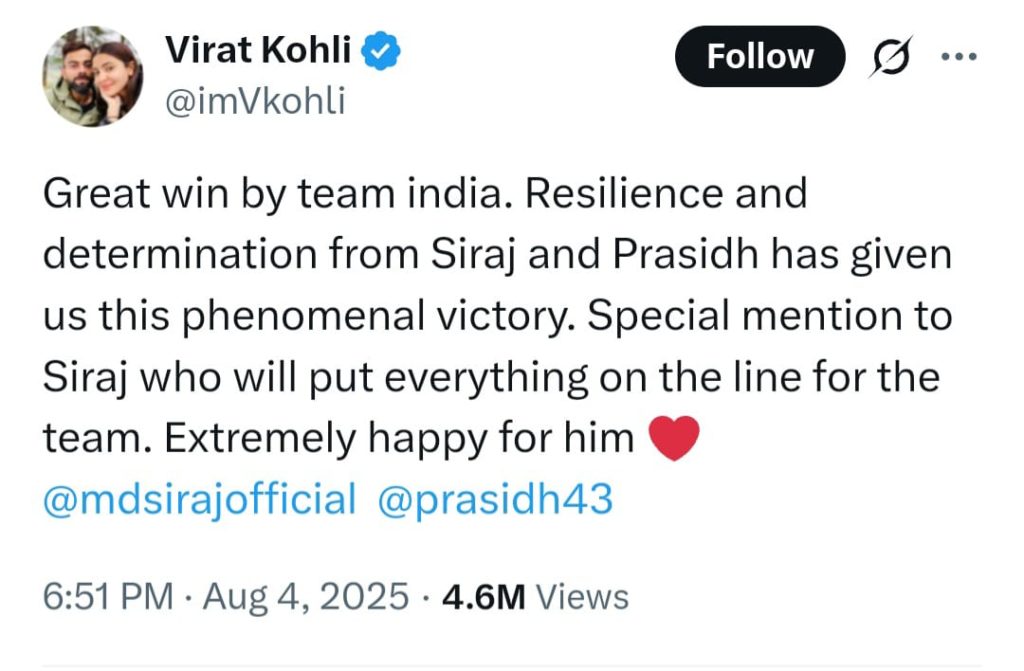Click the 4.6M view count
1024x671 pixels.
point(484,597)
